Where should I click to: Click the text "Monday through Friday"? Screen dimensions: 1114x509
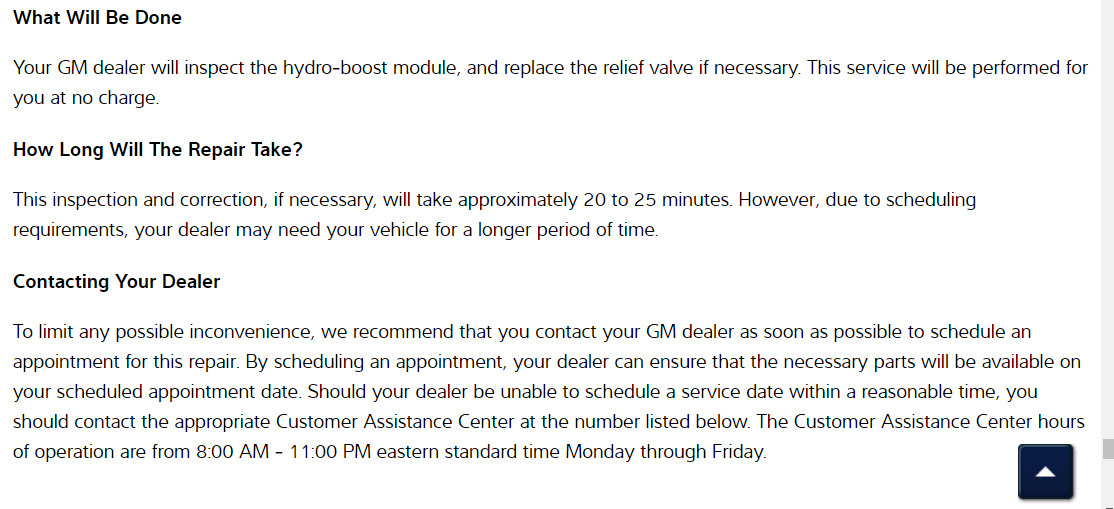coord(665,451)
